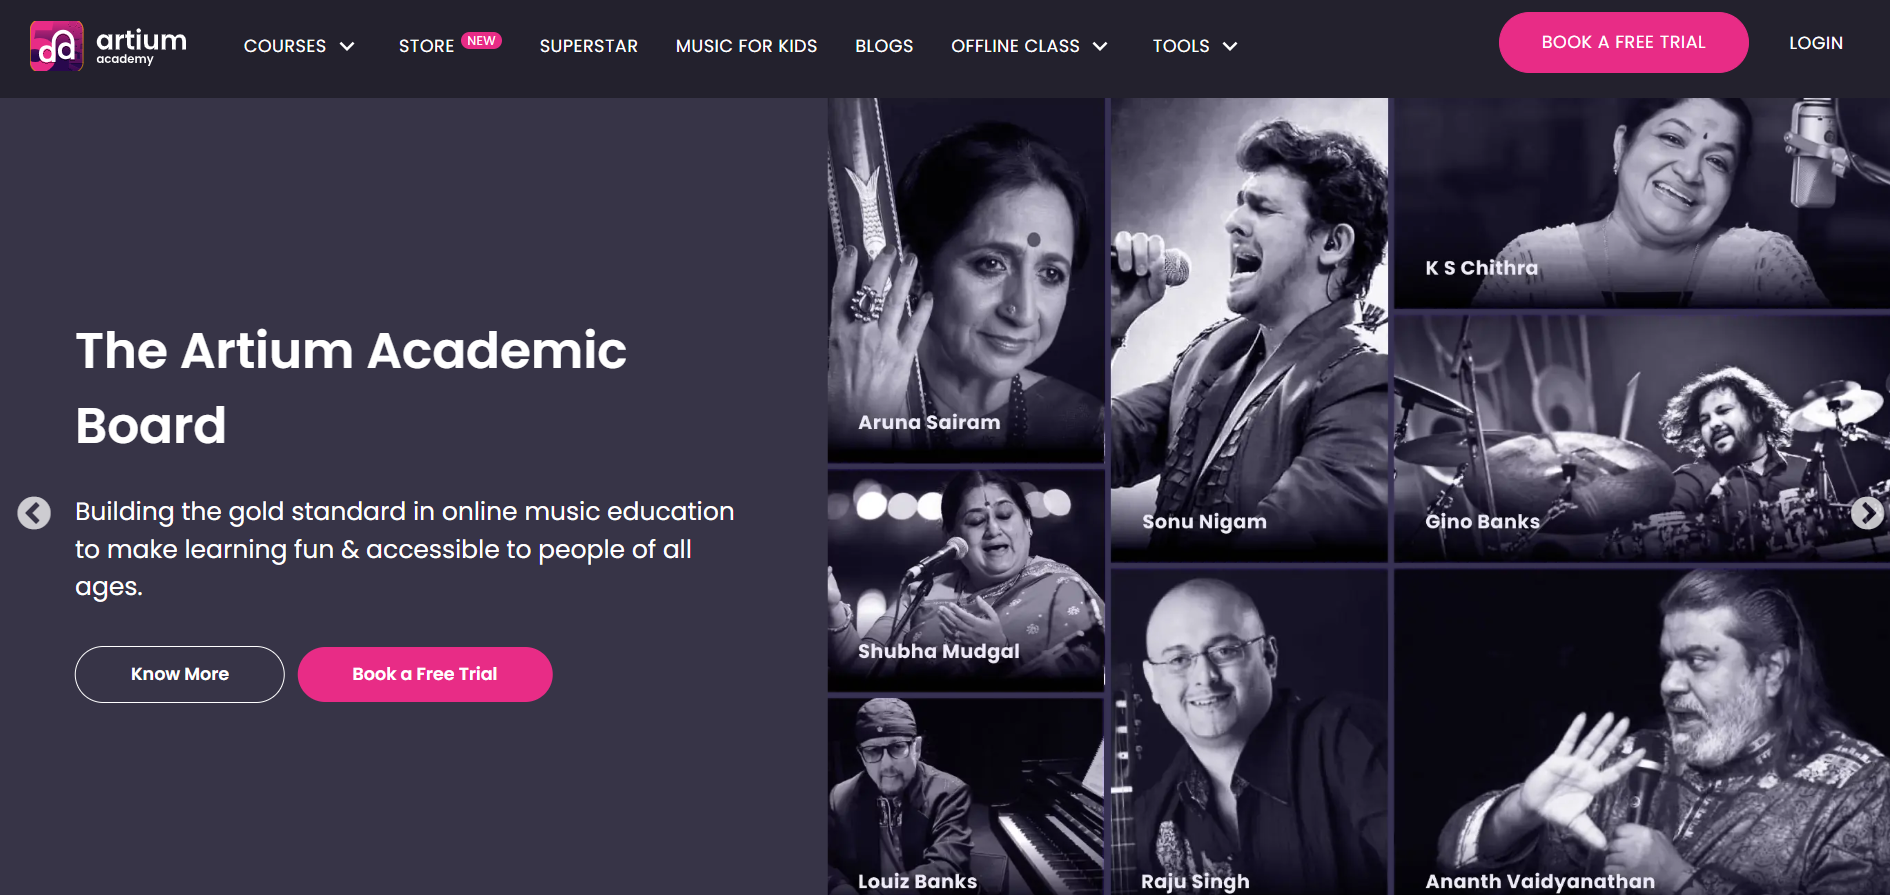1890x895 pixels.
Task: Go to the Superstar page
Action: [589, 46]
